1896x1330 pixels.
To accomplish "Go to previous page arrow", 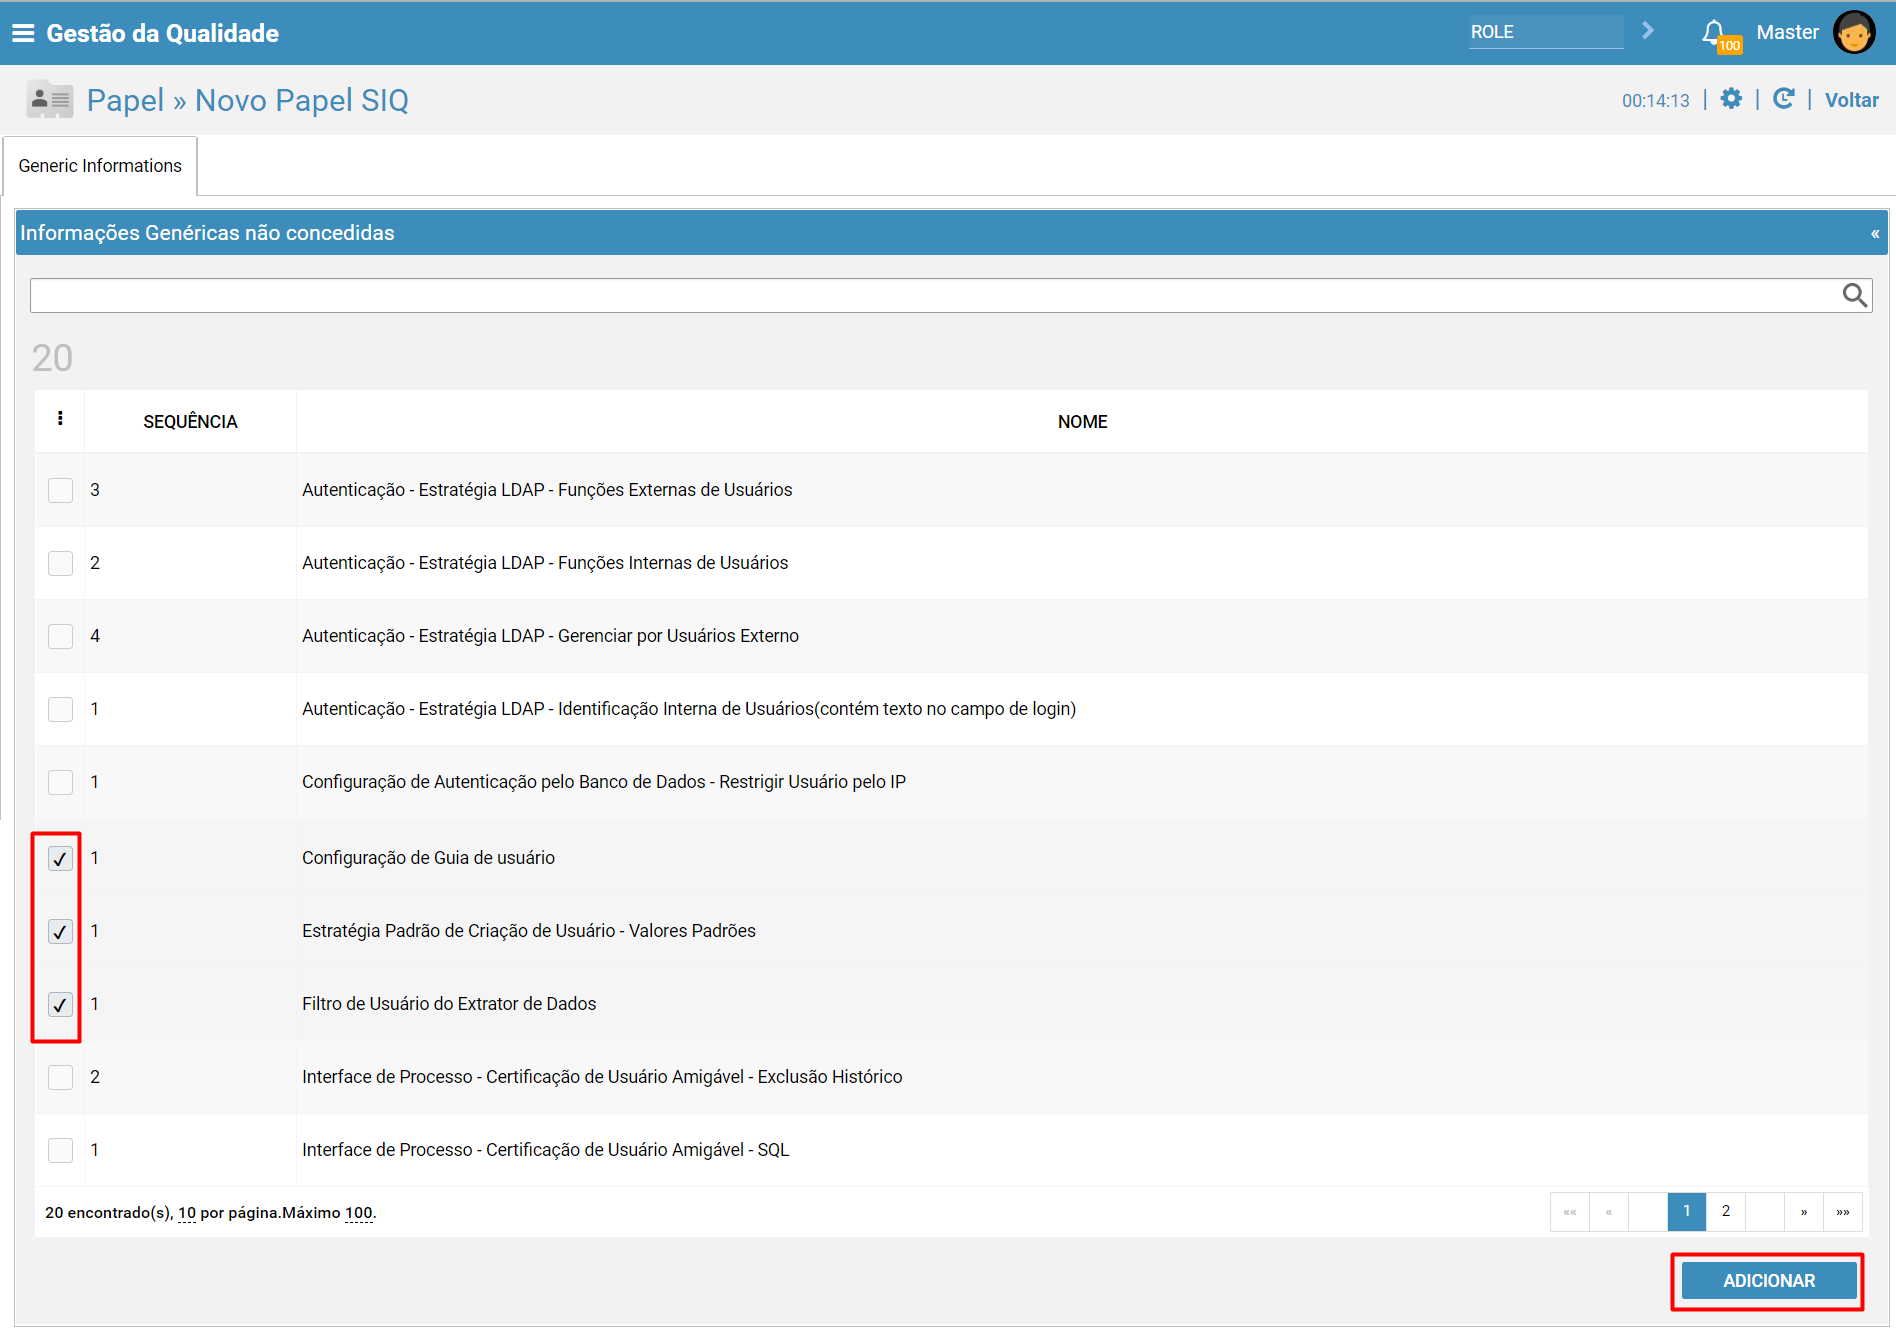I will point(1609,1211).
